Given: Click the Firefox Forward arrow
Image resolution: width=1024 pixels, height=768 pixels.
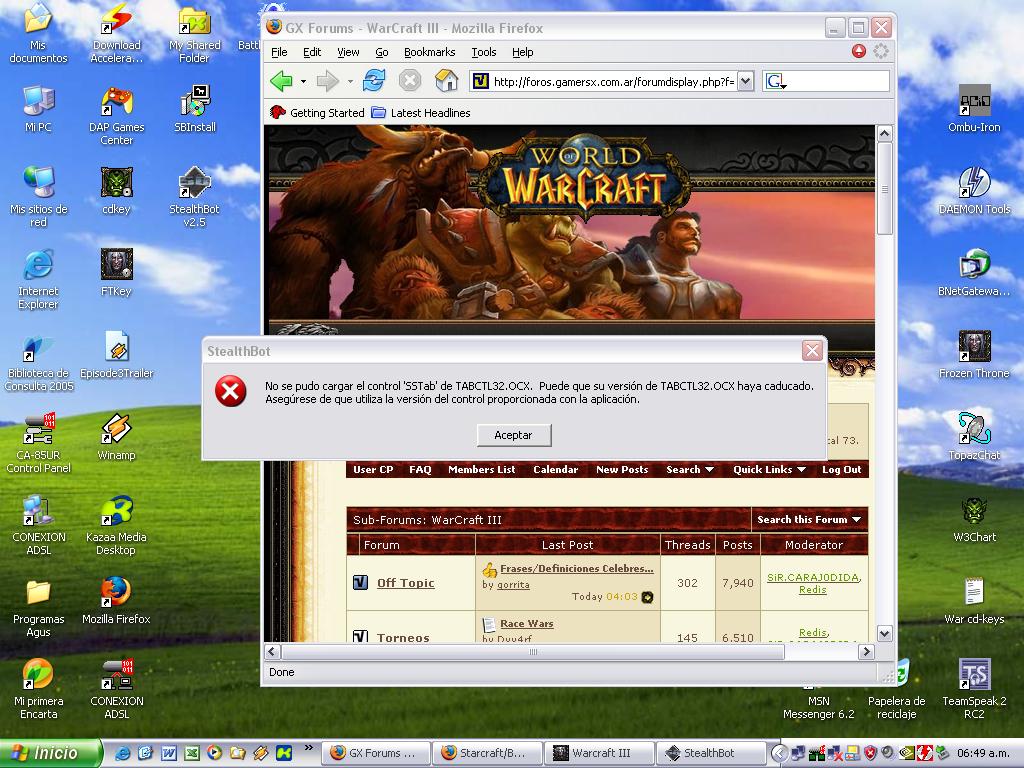Looking at the screenshot, I should 327,81.
